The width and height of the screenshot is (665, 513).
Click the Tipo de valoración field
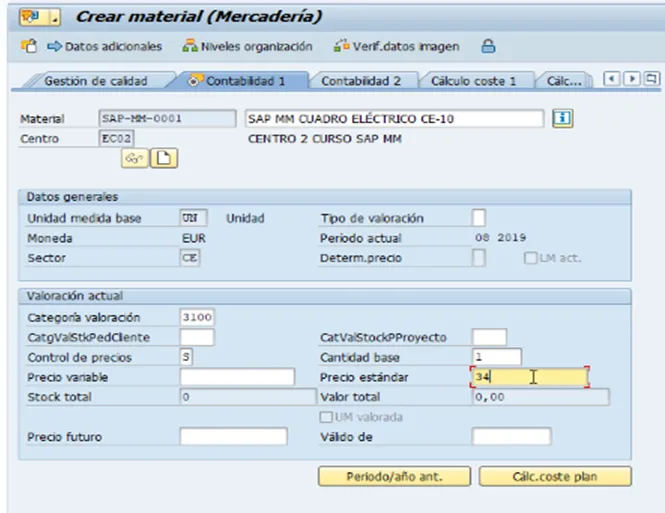pos(479,218)
